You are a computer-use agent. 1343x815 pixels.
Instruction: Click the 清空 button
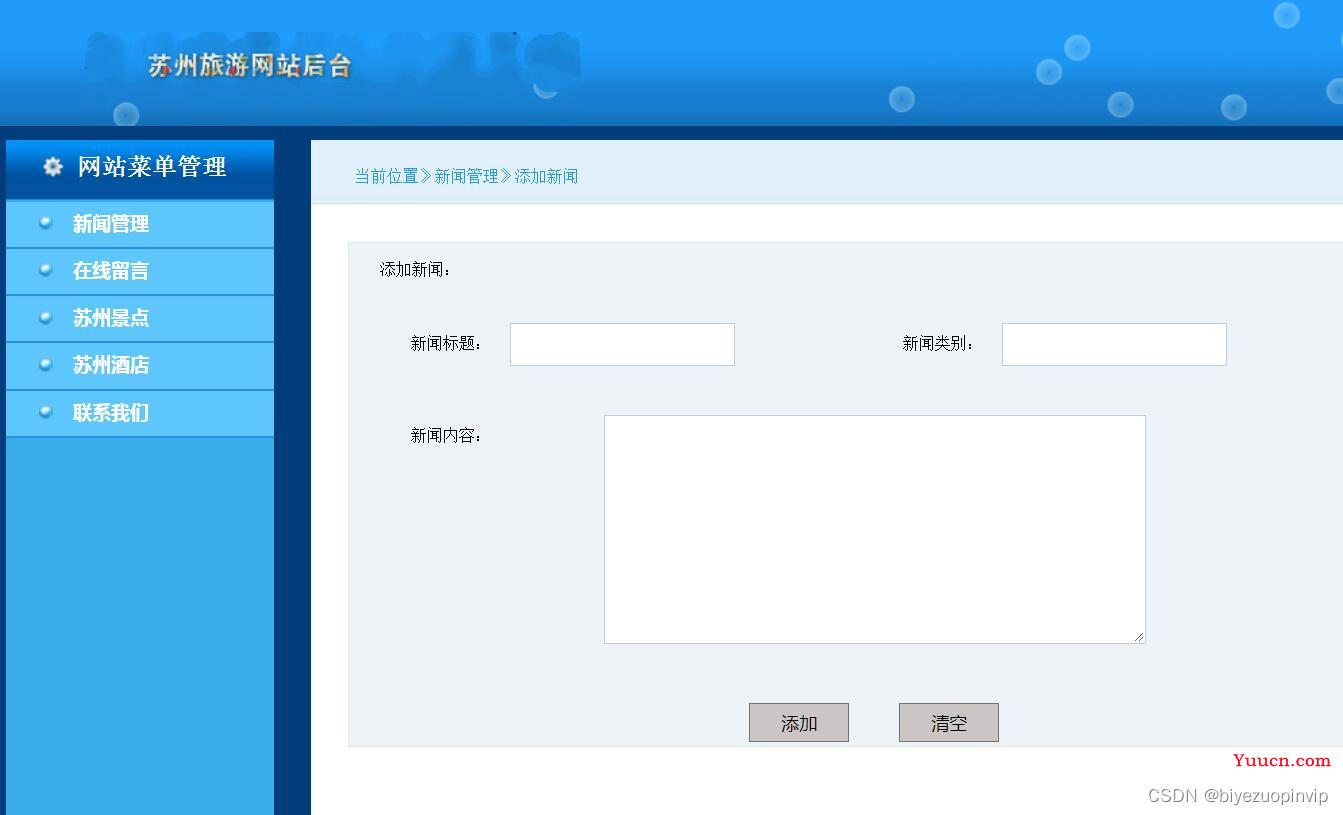(x=949, y=723)
